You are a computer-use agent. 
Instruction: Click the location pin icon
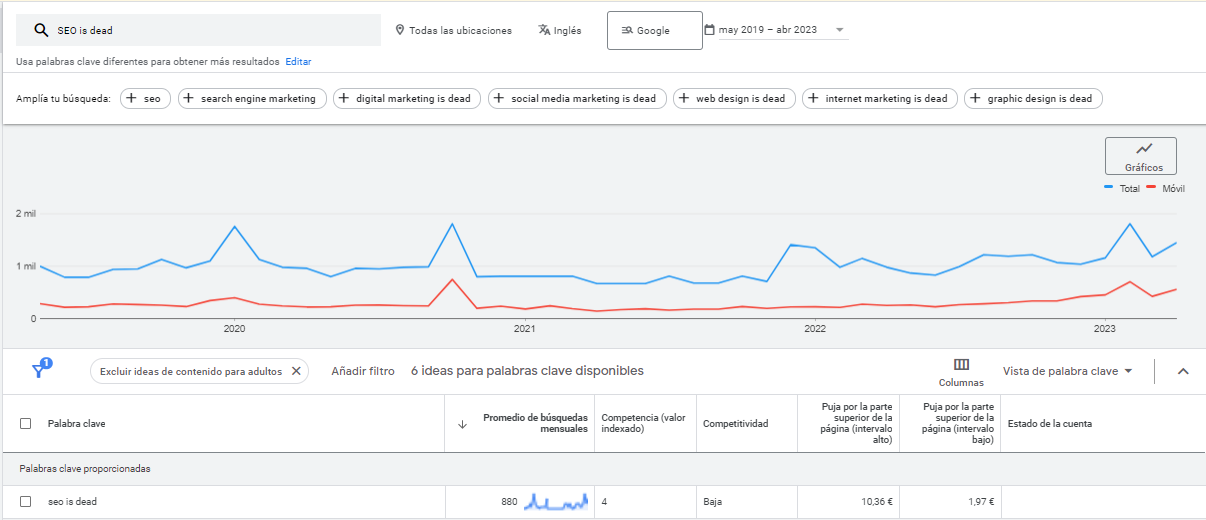[x=400, y=30]
